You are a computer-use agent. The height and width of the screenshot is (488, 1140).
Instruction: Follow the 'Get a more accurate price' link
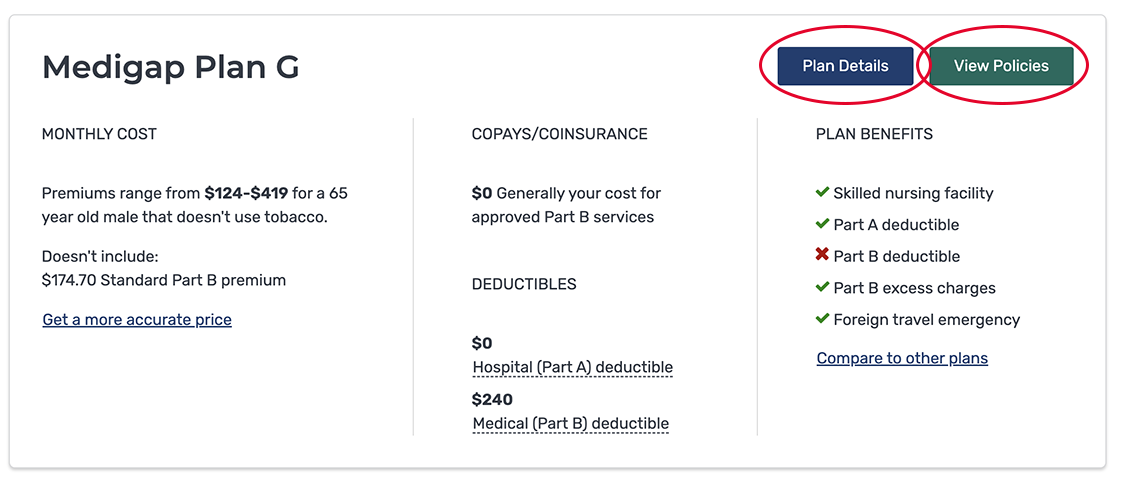coord(137,320)
